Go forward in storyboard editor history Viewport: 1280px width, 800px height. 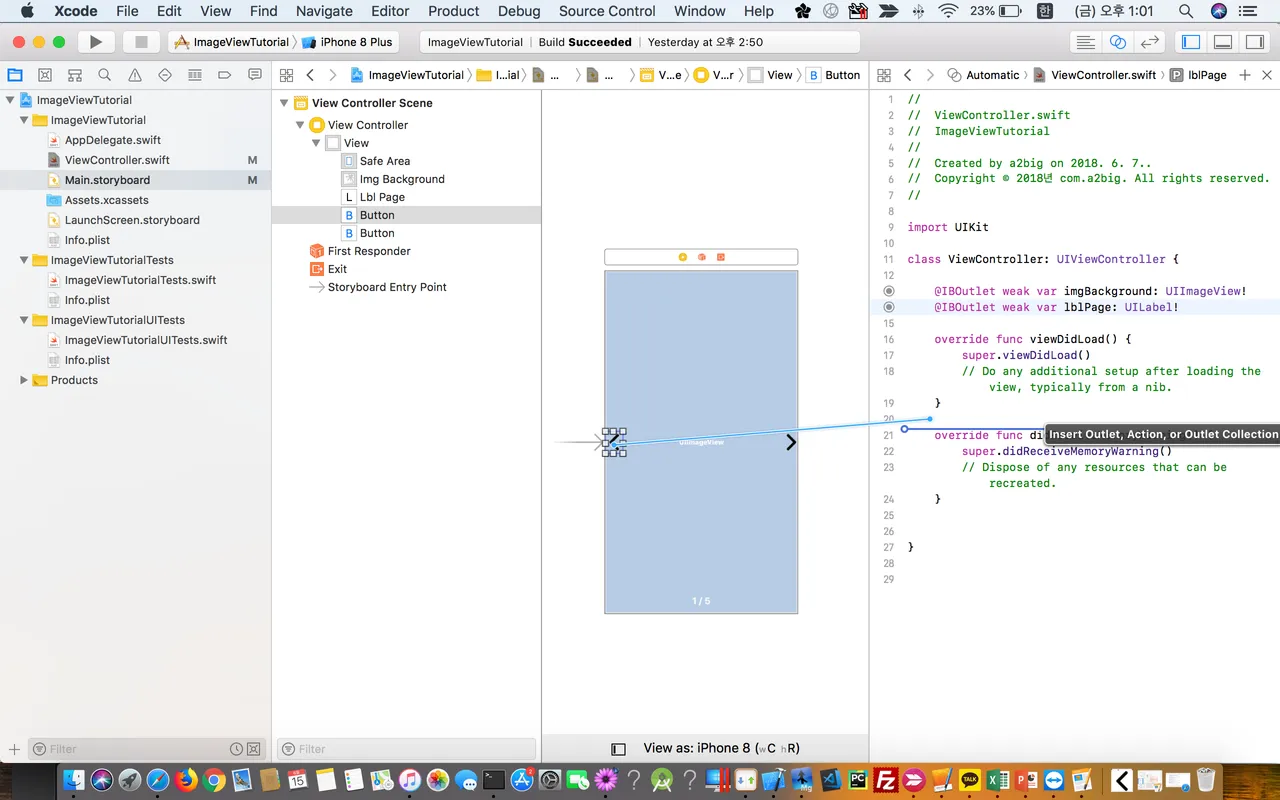[x=332, y=75]
